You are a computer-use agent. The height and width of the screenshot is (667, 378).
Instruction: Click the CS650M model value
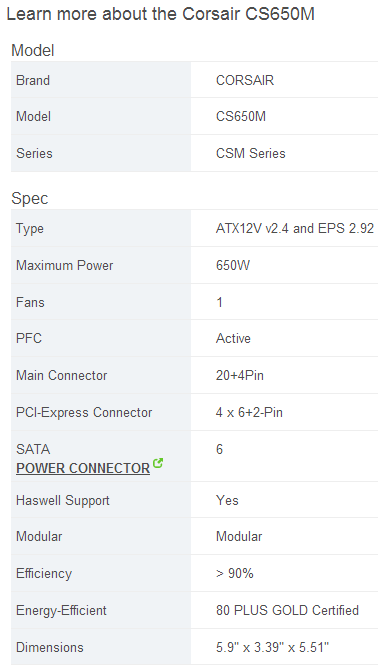coord(241,117)
